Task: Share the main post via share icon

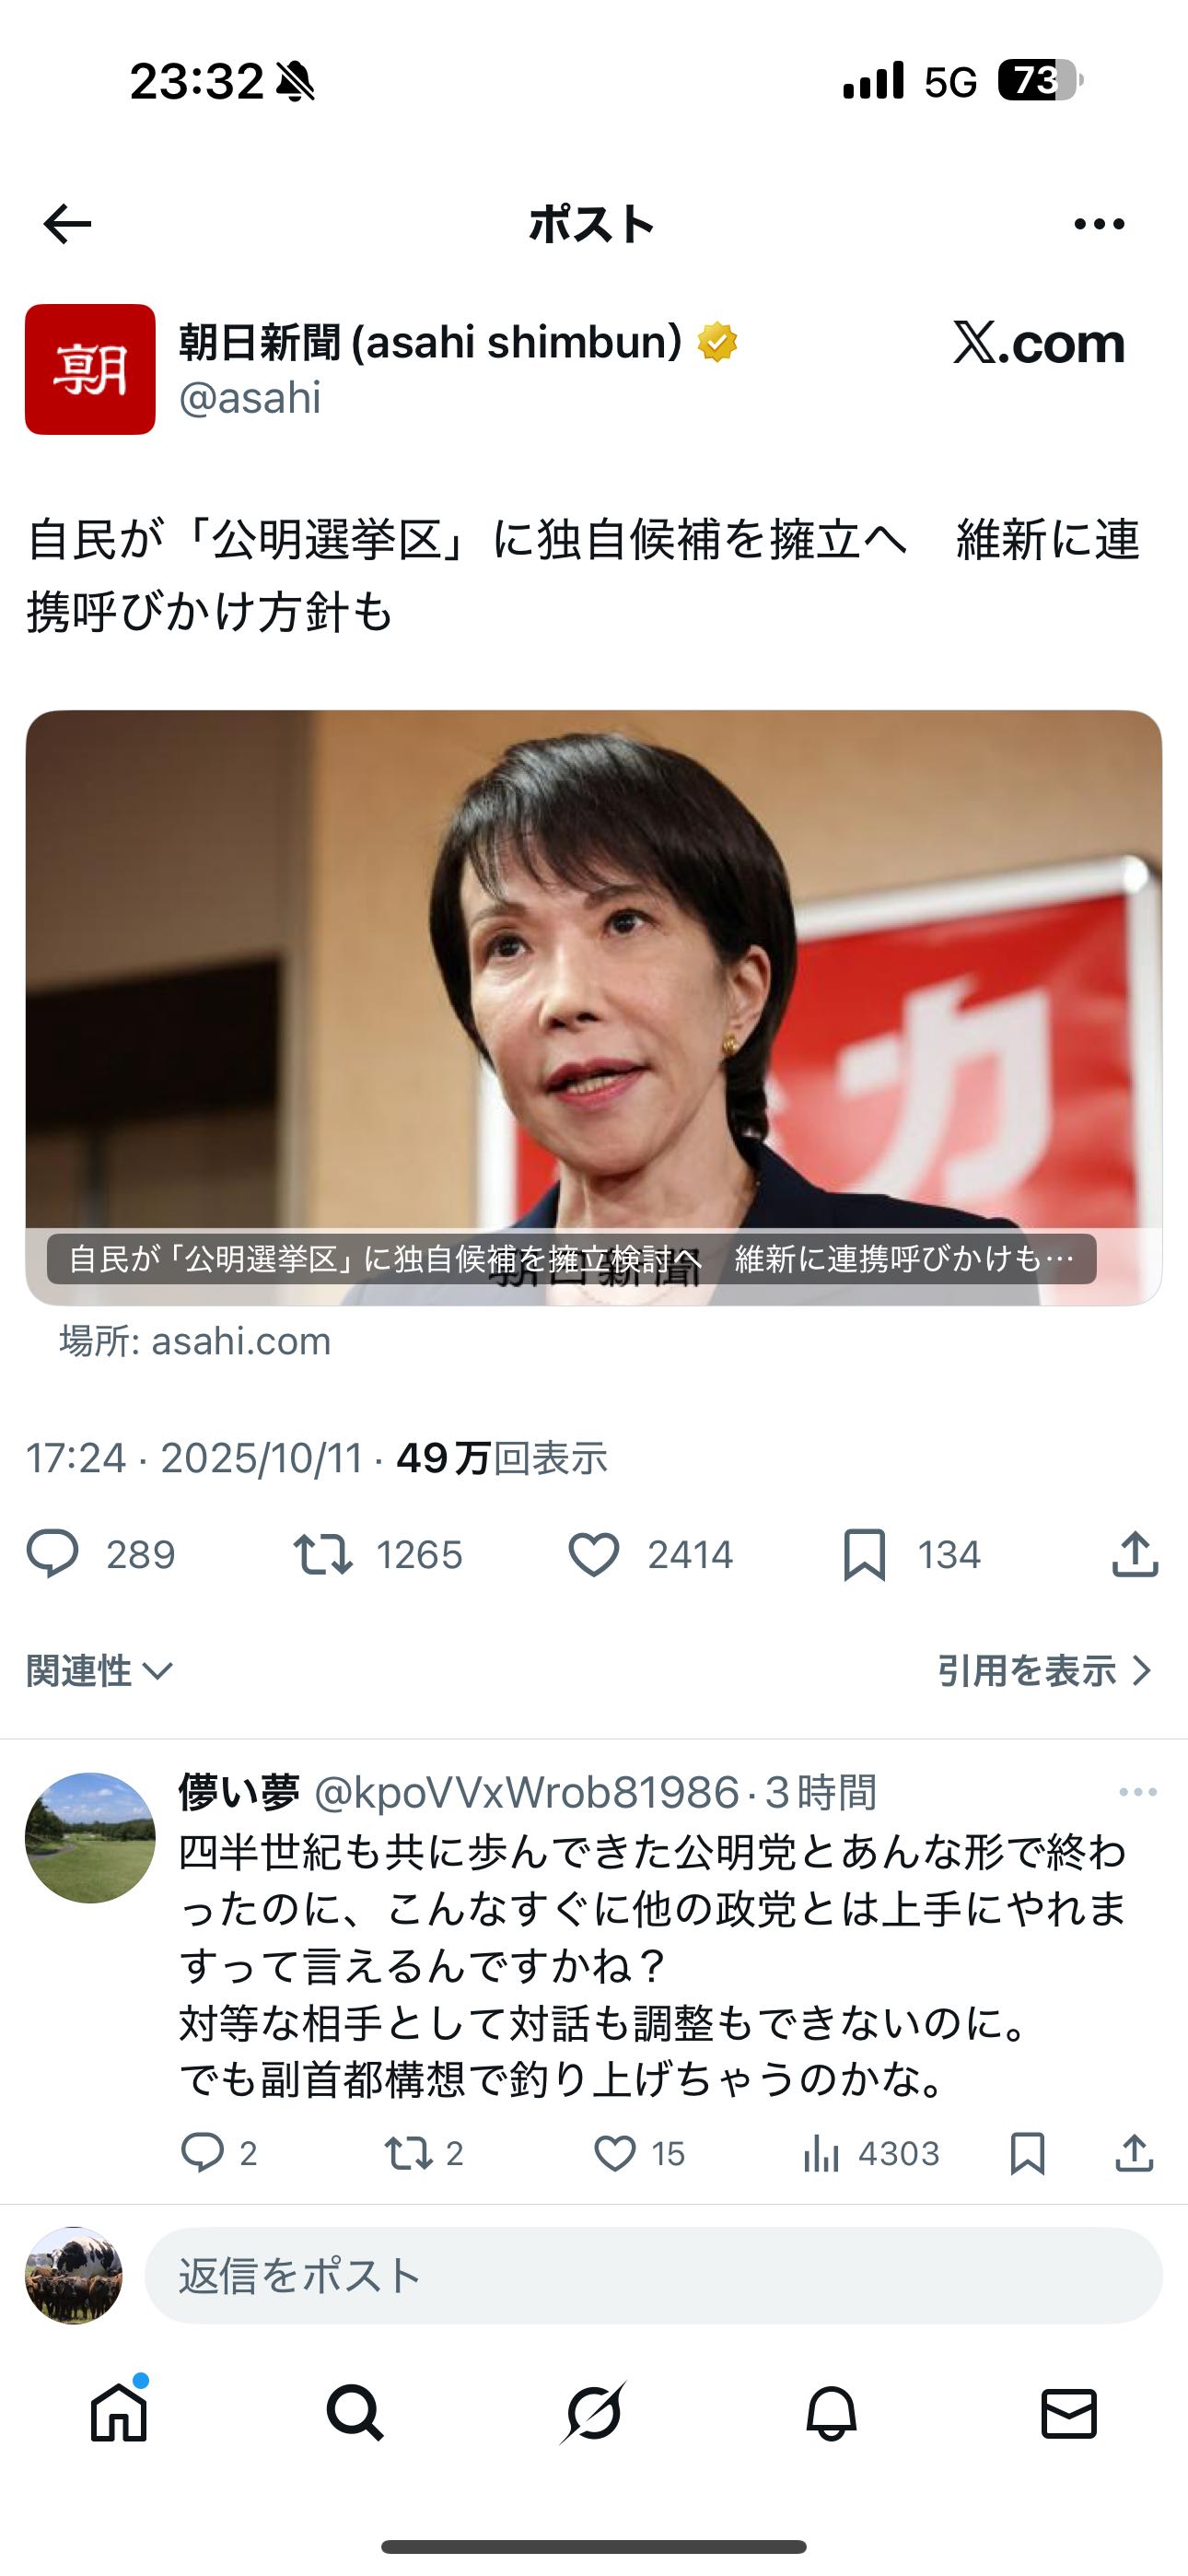Action: 1135,1555
